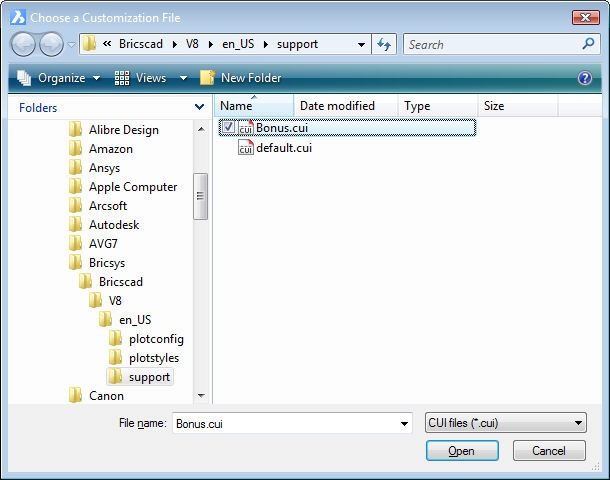Click the folder tree scrollbar thumb
This screenshot has height=480, width=610.
[200, 196]
